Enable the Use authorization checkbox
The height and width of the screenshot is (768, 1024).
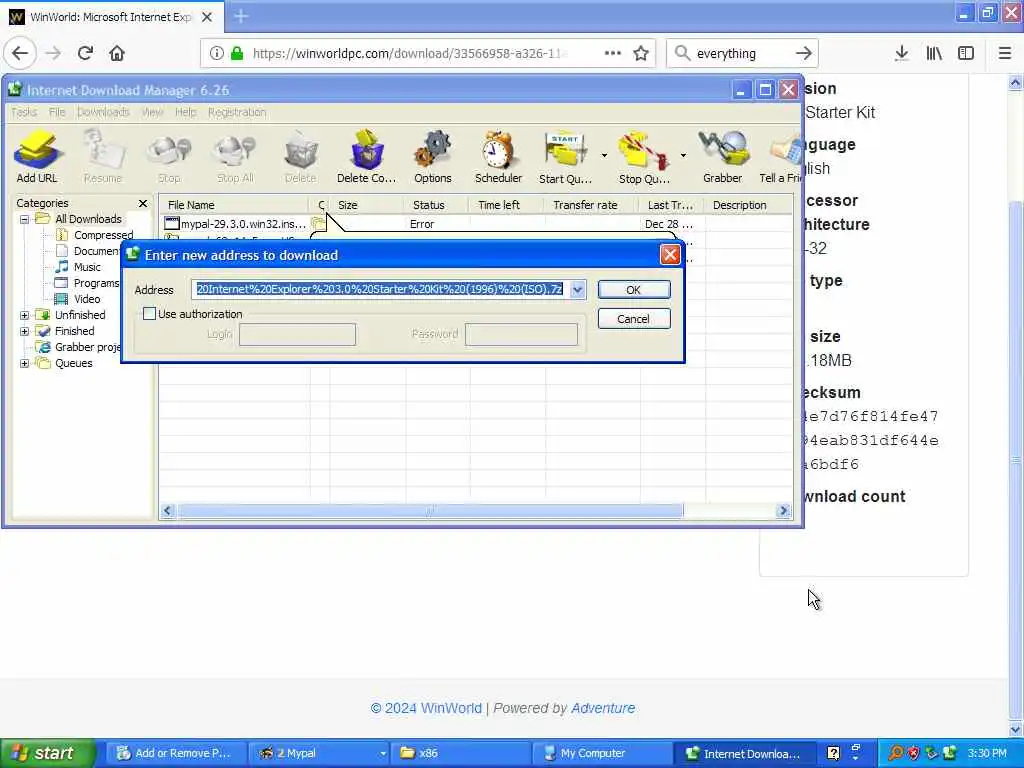coord(150,313)
